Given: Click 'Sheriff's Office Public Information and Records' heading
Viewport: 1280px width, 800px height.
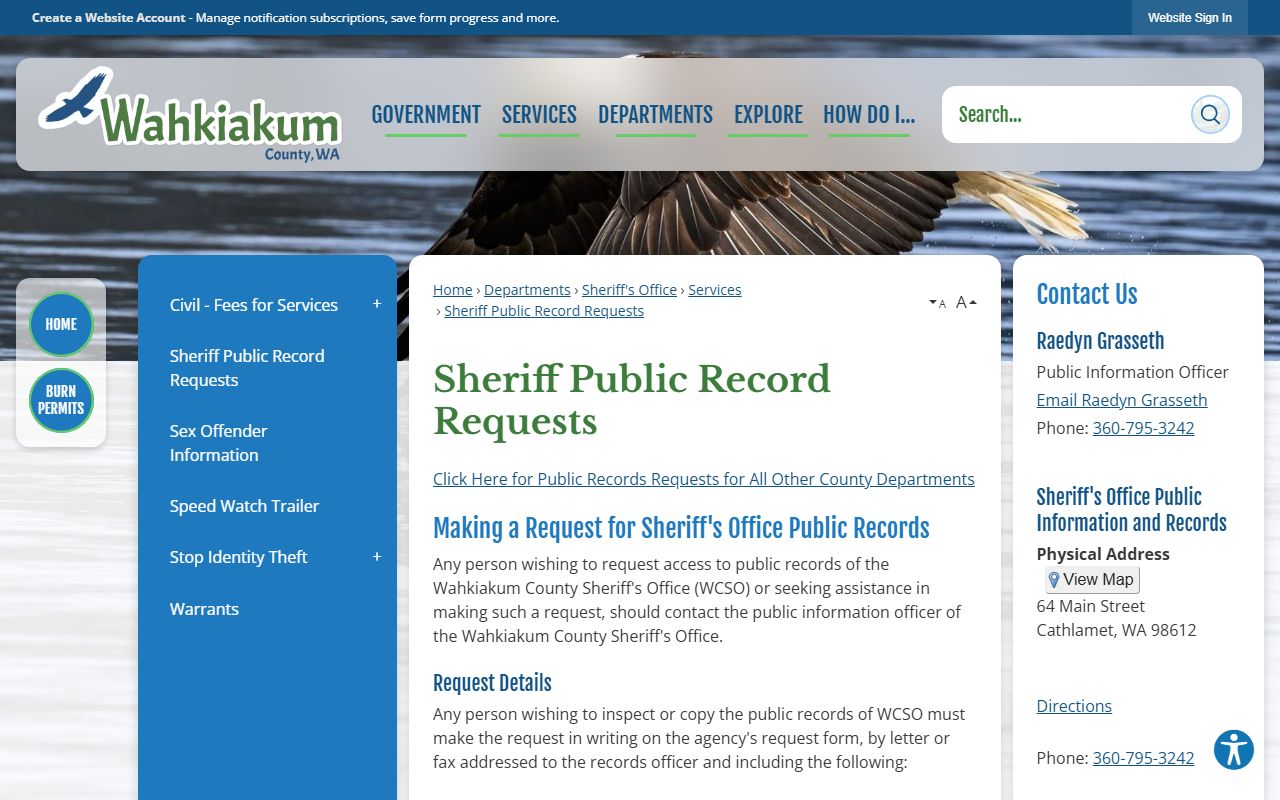Looking at the screenshot, I should click(1131, 510).
